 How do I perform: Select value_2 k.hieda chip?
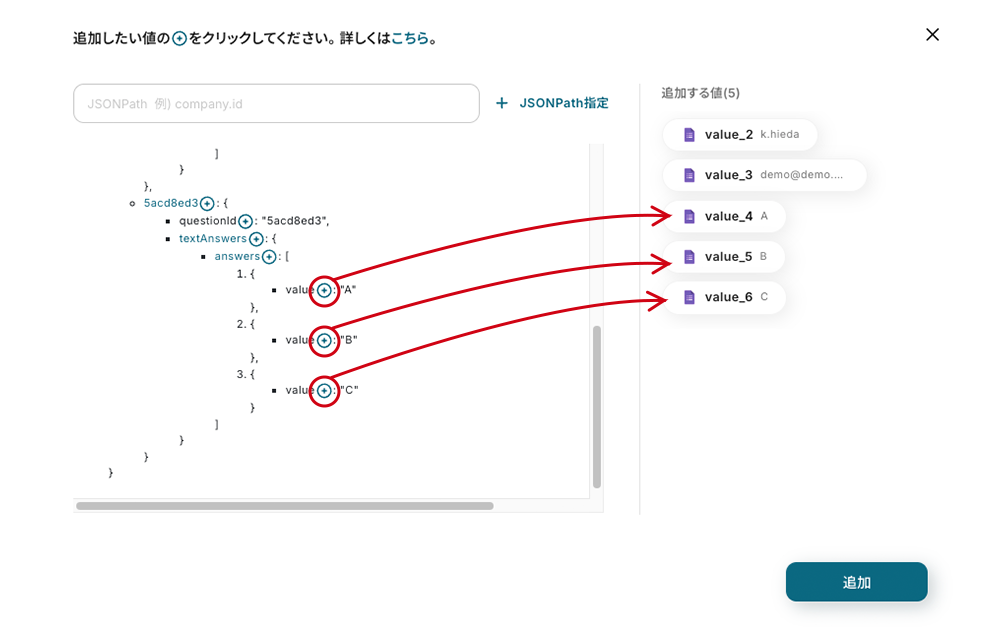click(x=740, y=135)
